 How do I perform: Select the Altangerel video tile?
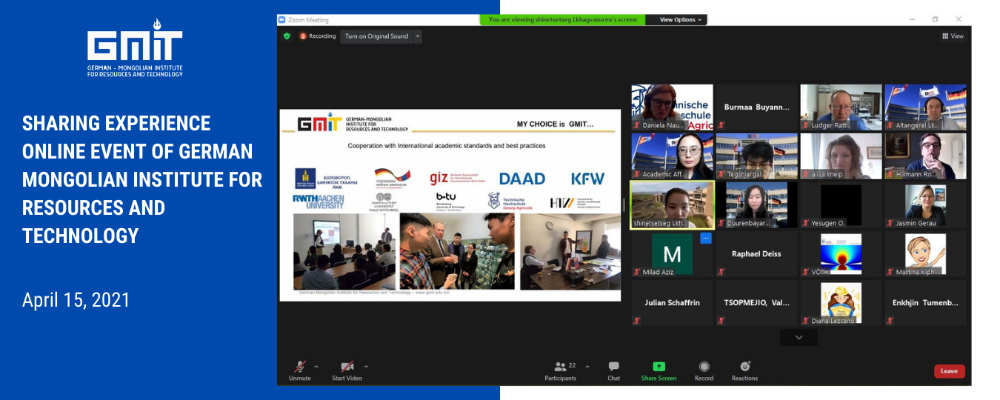click(x=925, y=107)
